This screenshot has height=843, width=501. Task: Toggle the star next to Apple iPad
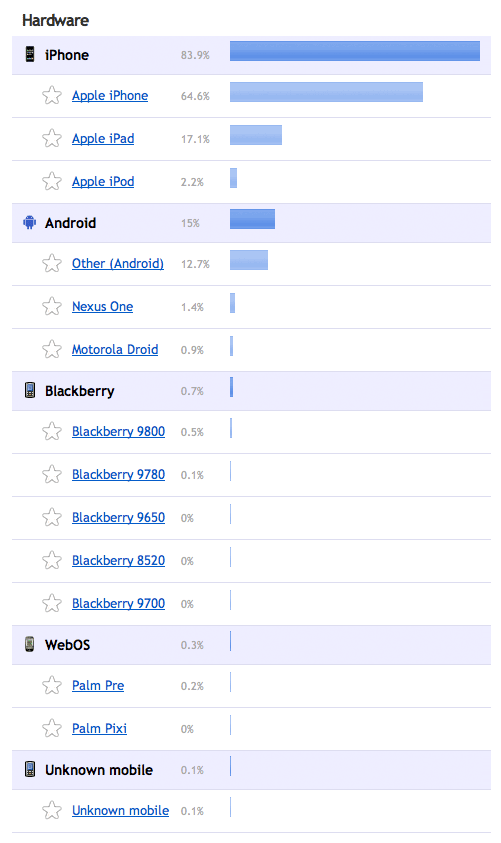(x=52, y=138)
